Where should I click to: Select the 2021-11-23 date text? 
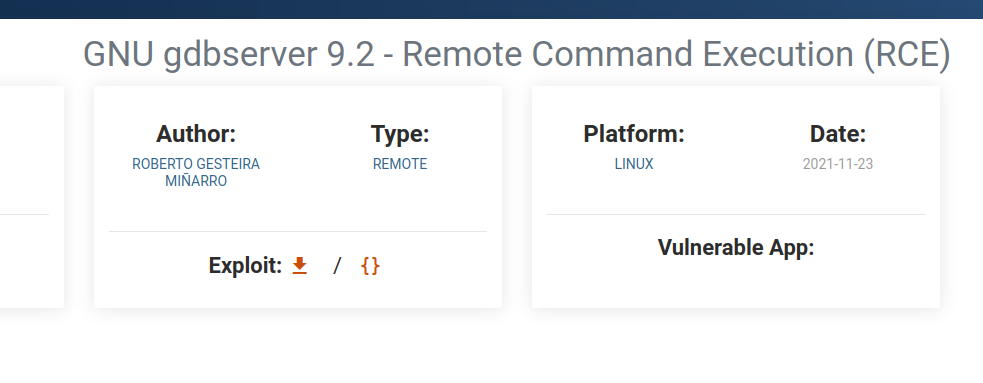pyautogui.click(x=838, y=164)
